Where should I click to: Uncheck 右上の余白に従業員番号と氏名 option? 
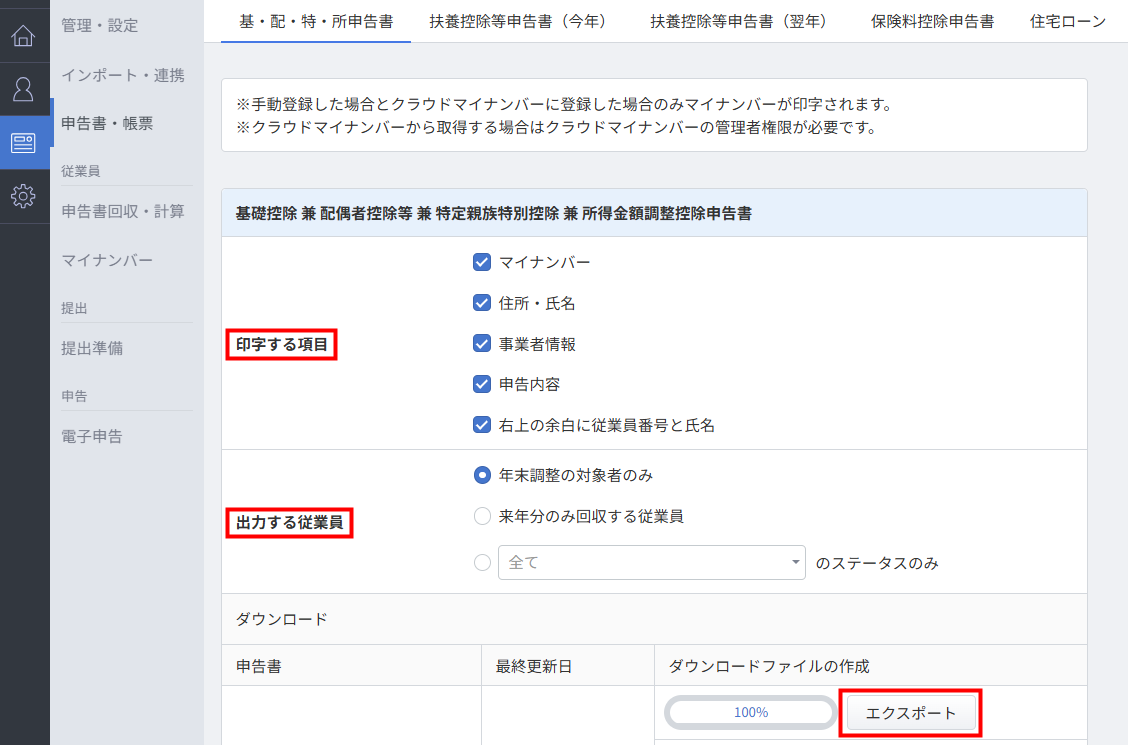click(x=482, y=425)
